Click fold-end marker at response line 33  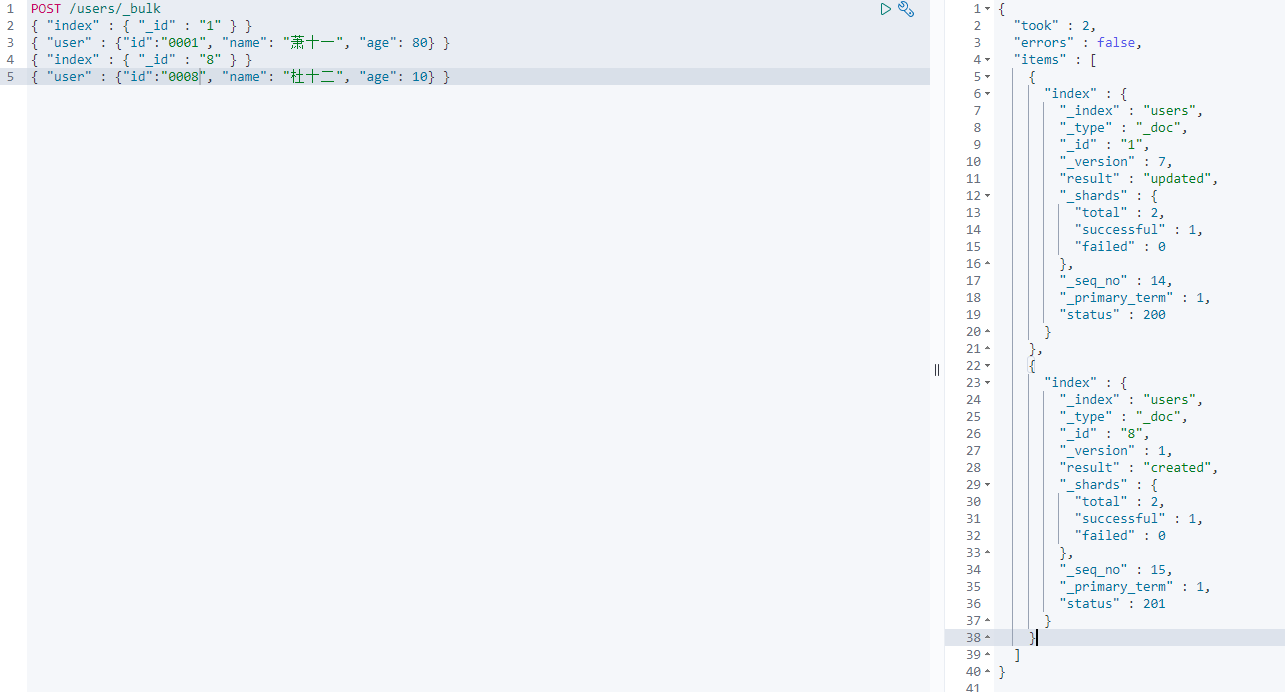[x=988, y=553]
